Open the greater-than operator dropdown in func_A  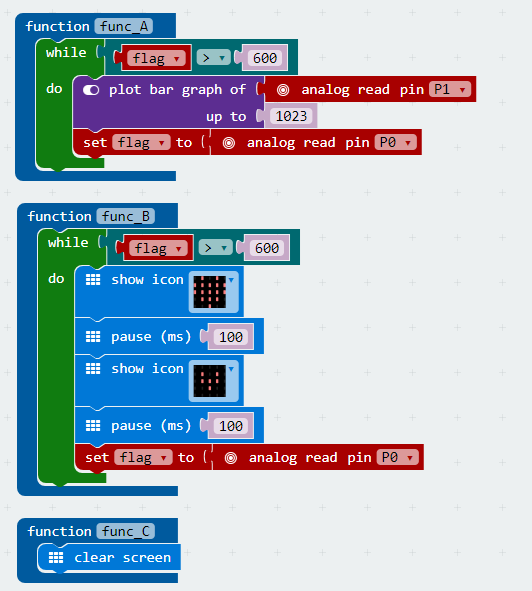pos(213,58)
